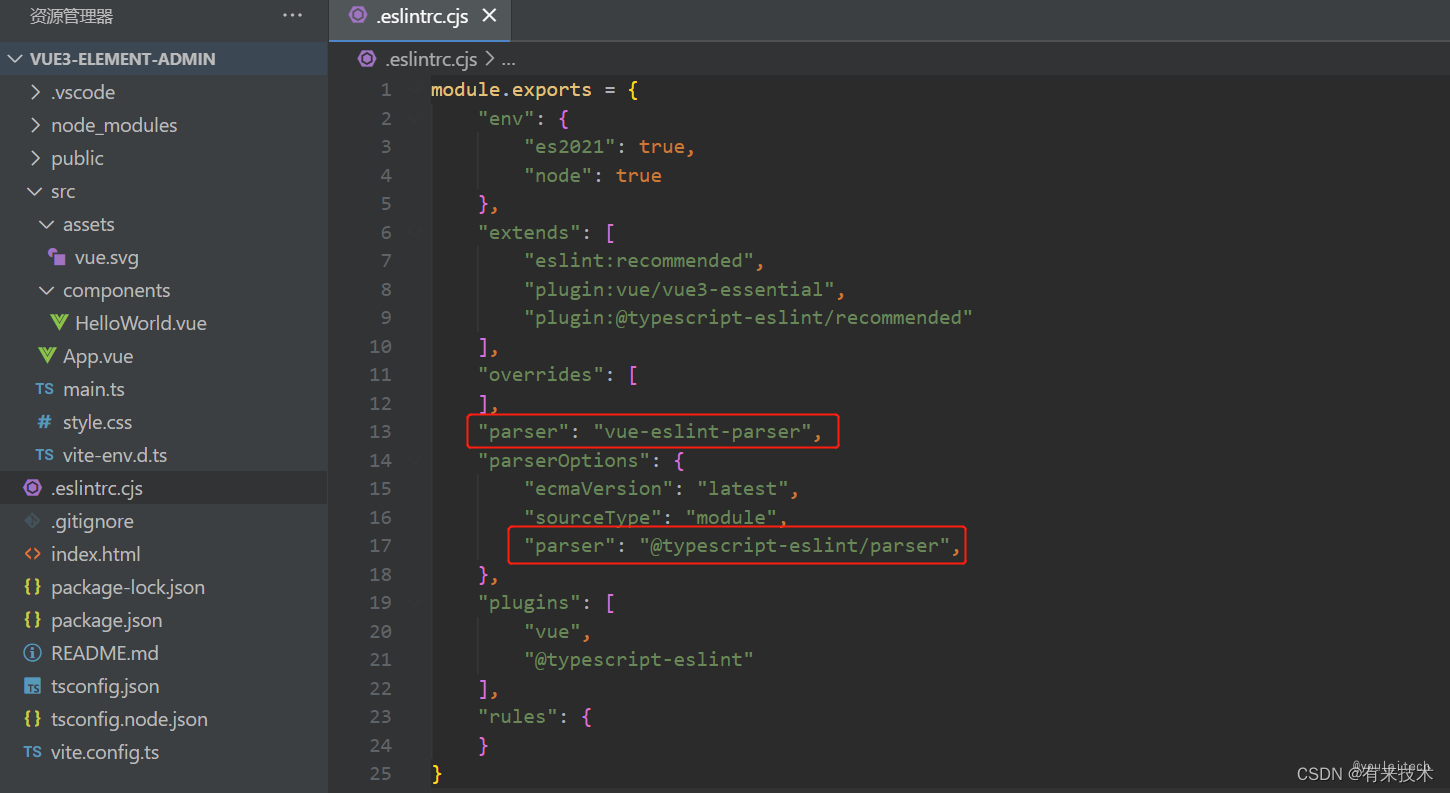Click the TS icon beside main.ts
This screenshot has height=793, width=1450.
45,389
